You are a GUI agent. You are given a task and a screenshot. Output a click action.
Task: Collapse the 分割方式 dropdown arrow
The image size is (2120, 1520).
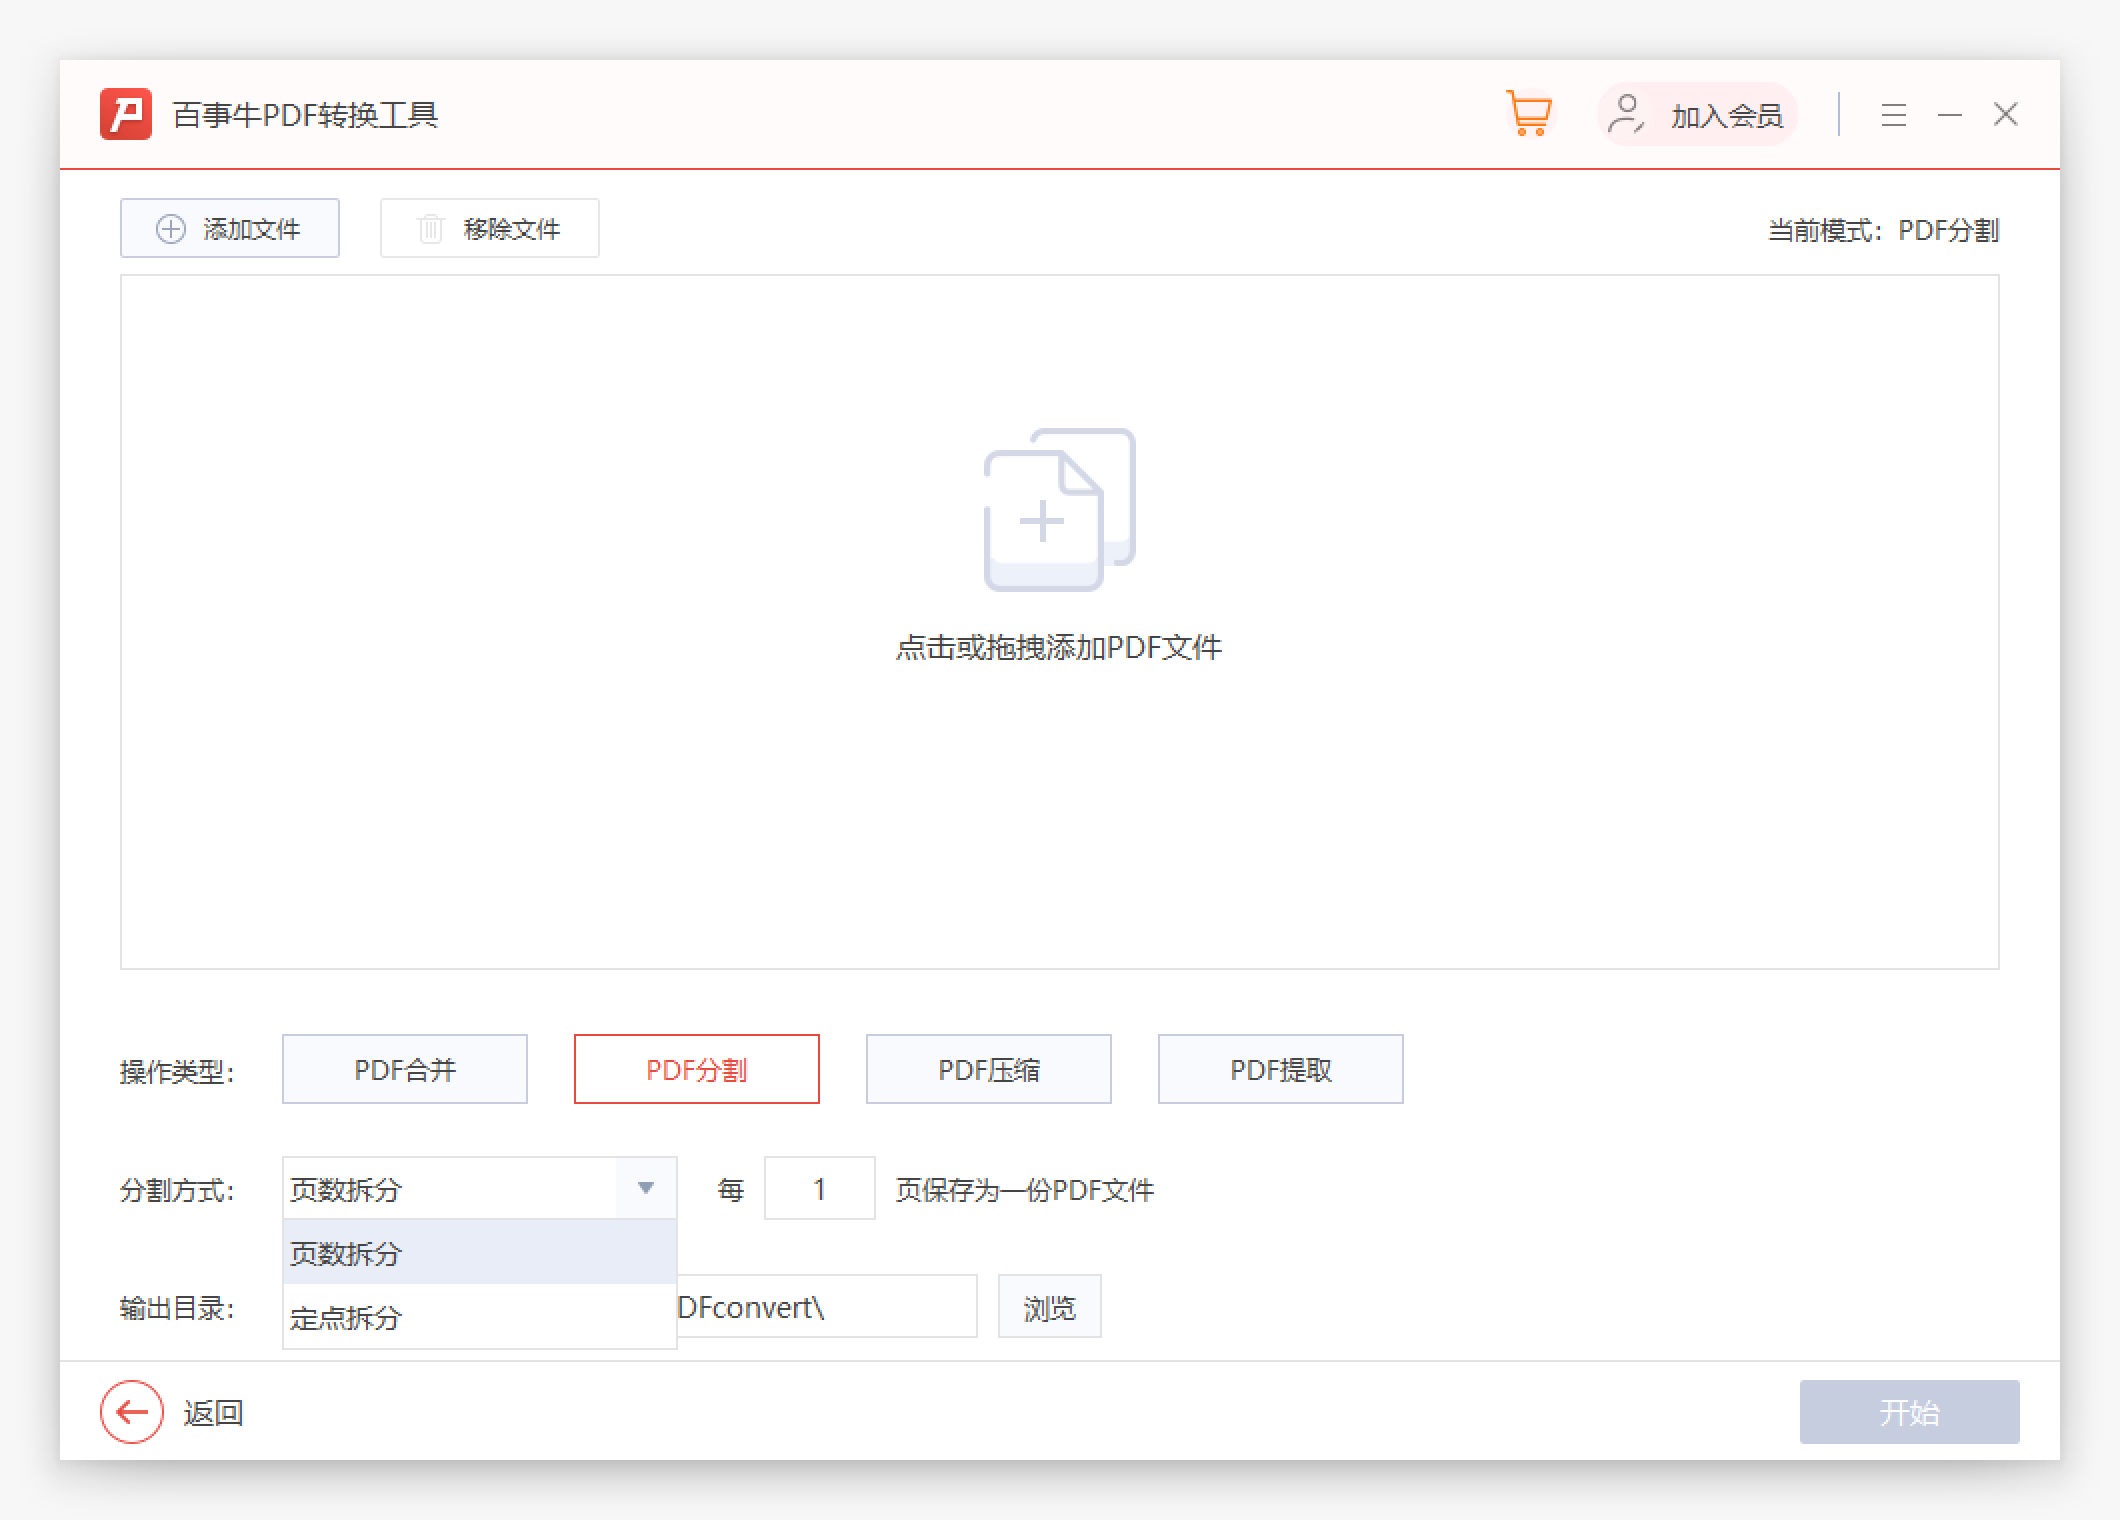[x=646, y=1188]
